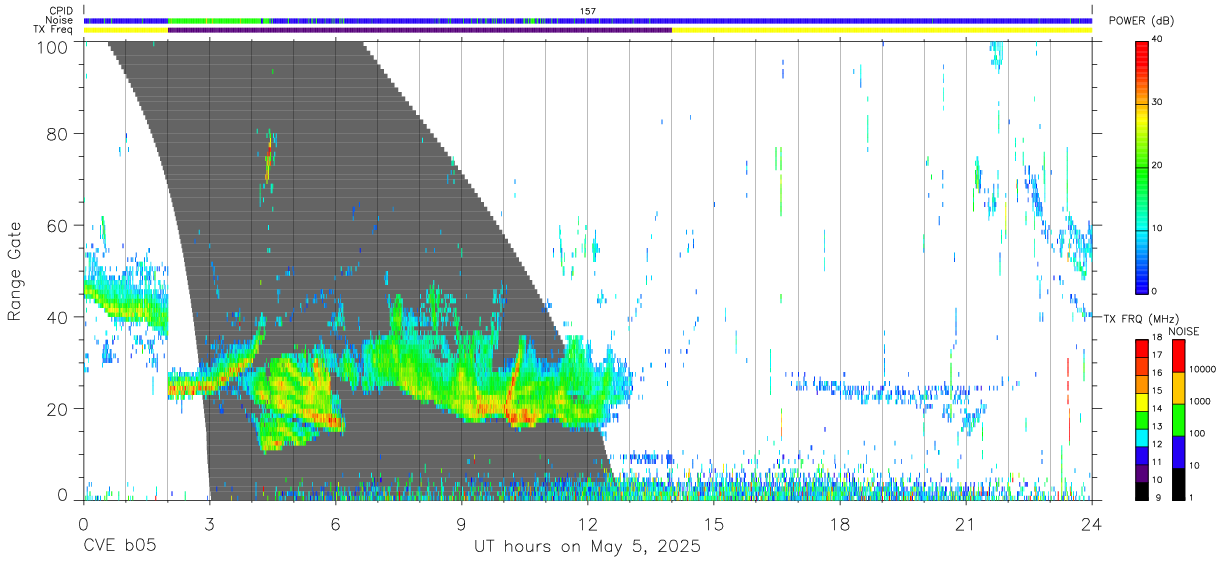1228x567 pixels.
Task: Click the 40 tick on POWER scale
Action: tap(1158, 39)
